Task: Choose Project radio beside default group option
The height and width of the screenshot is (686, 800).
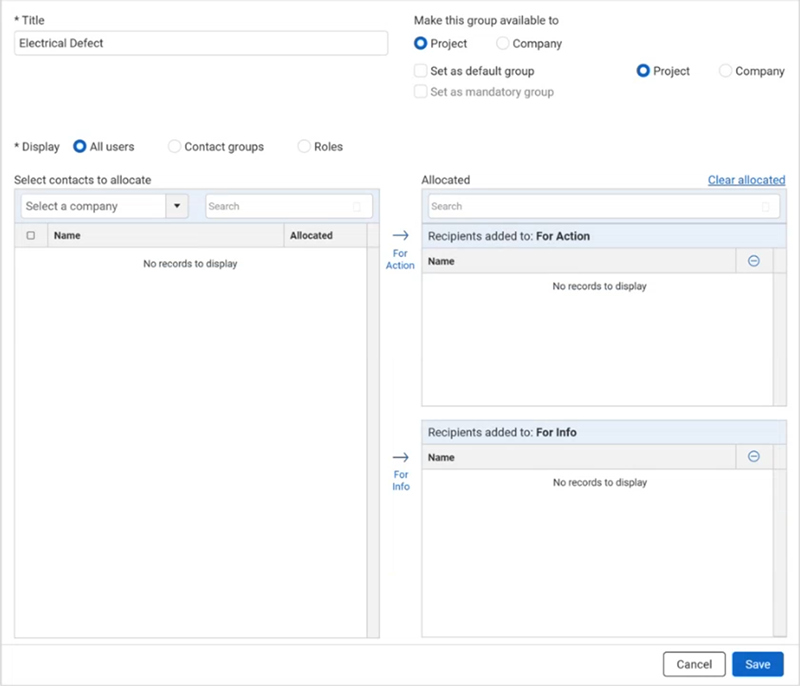Action: tap(643, 70)
